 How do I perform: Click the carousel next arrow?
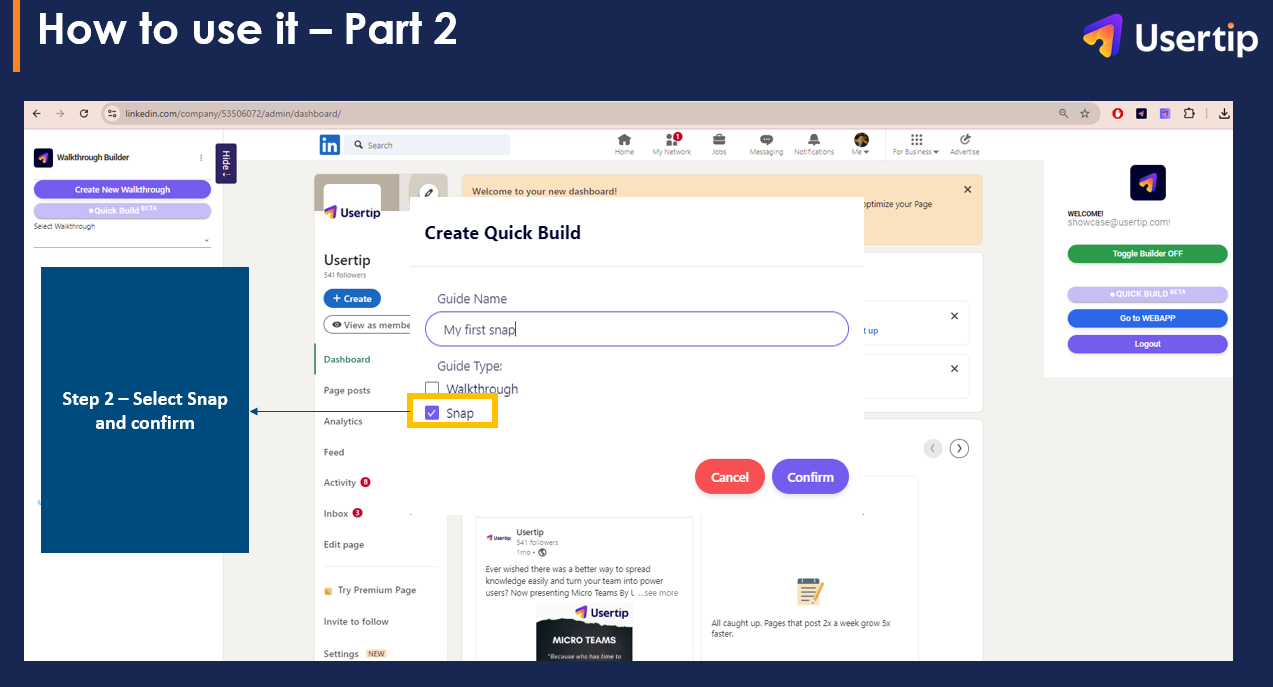click(959, 448)
